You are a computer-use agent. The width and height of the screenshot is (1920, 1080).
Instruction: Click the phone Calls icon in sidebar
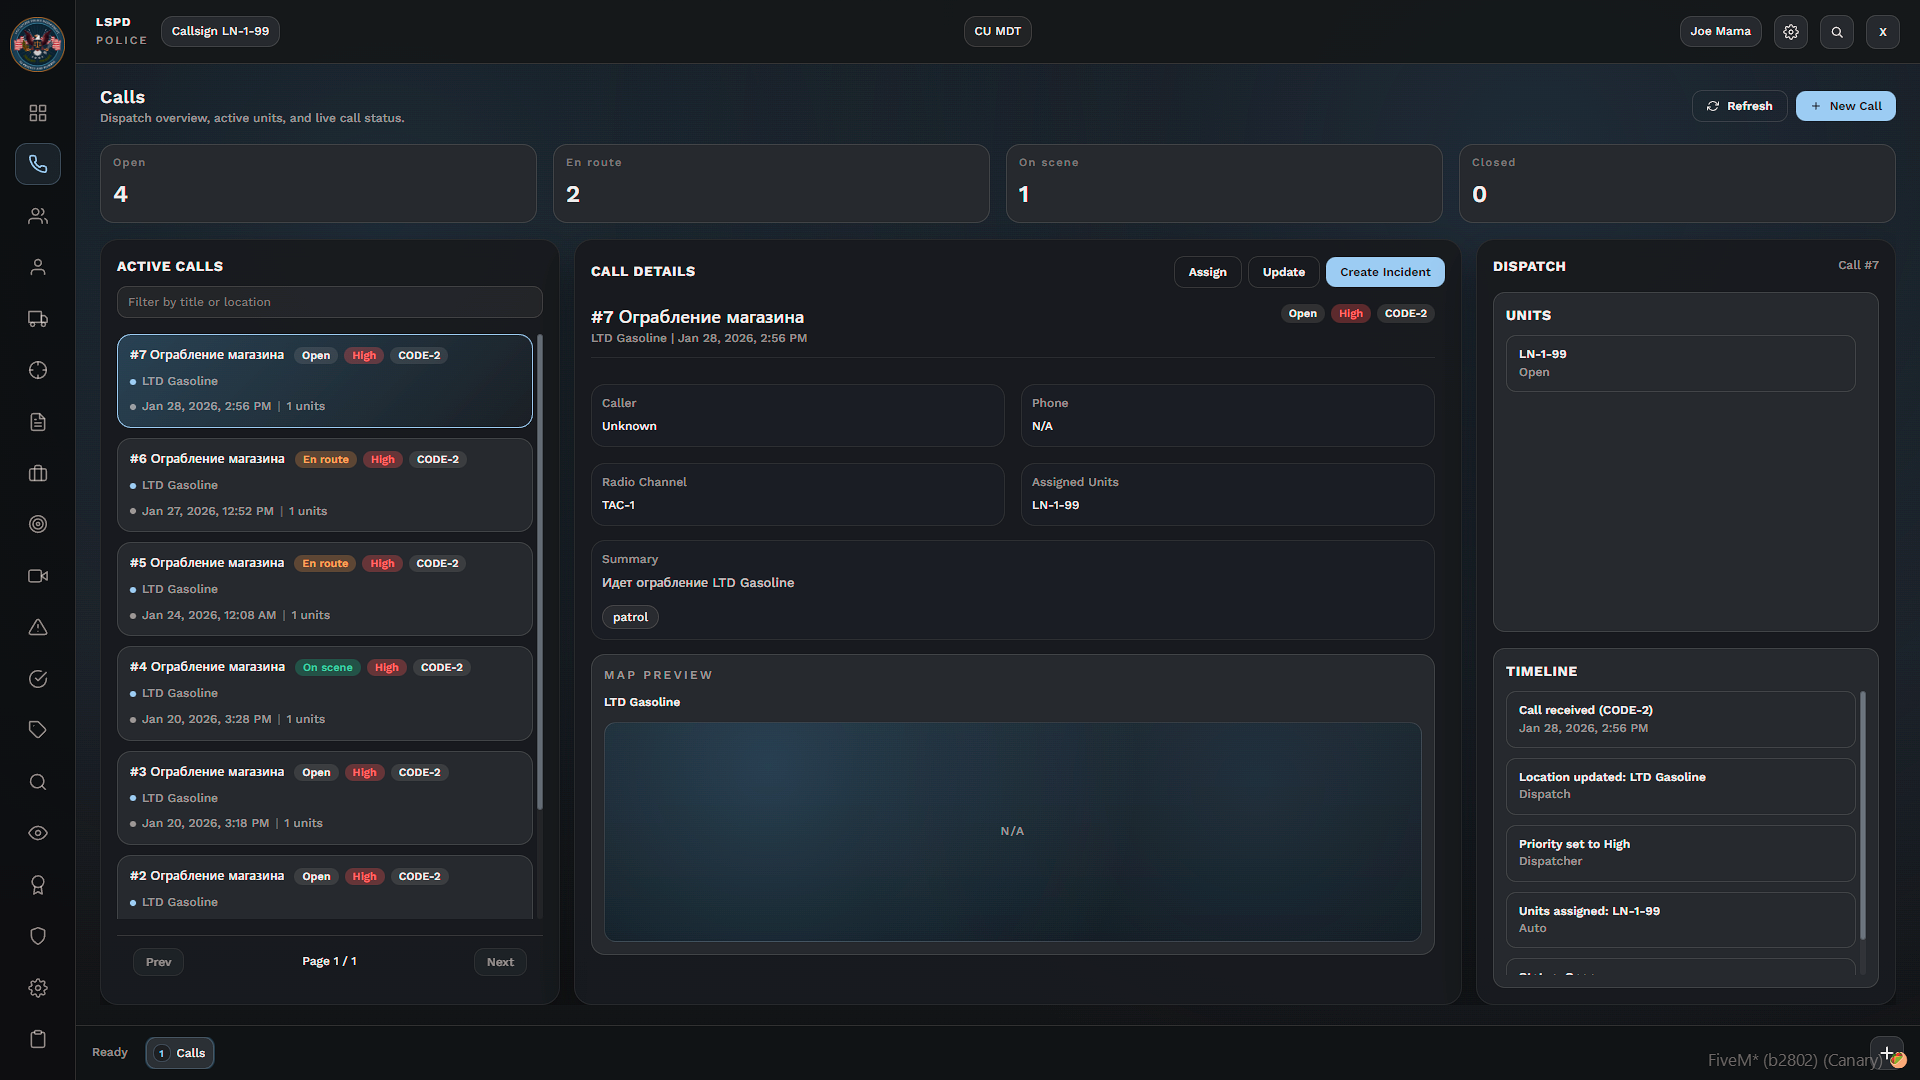point(38,164)
